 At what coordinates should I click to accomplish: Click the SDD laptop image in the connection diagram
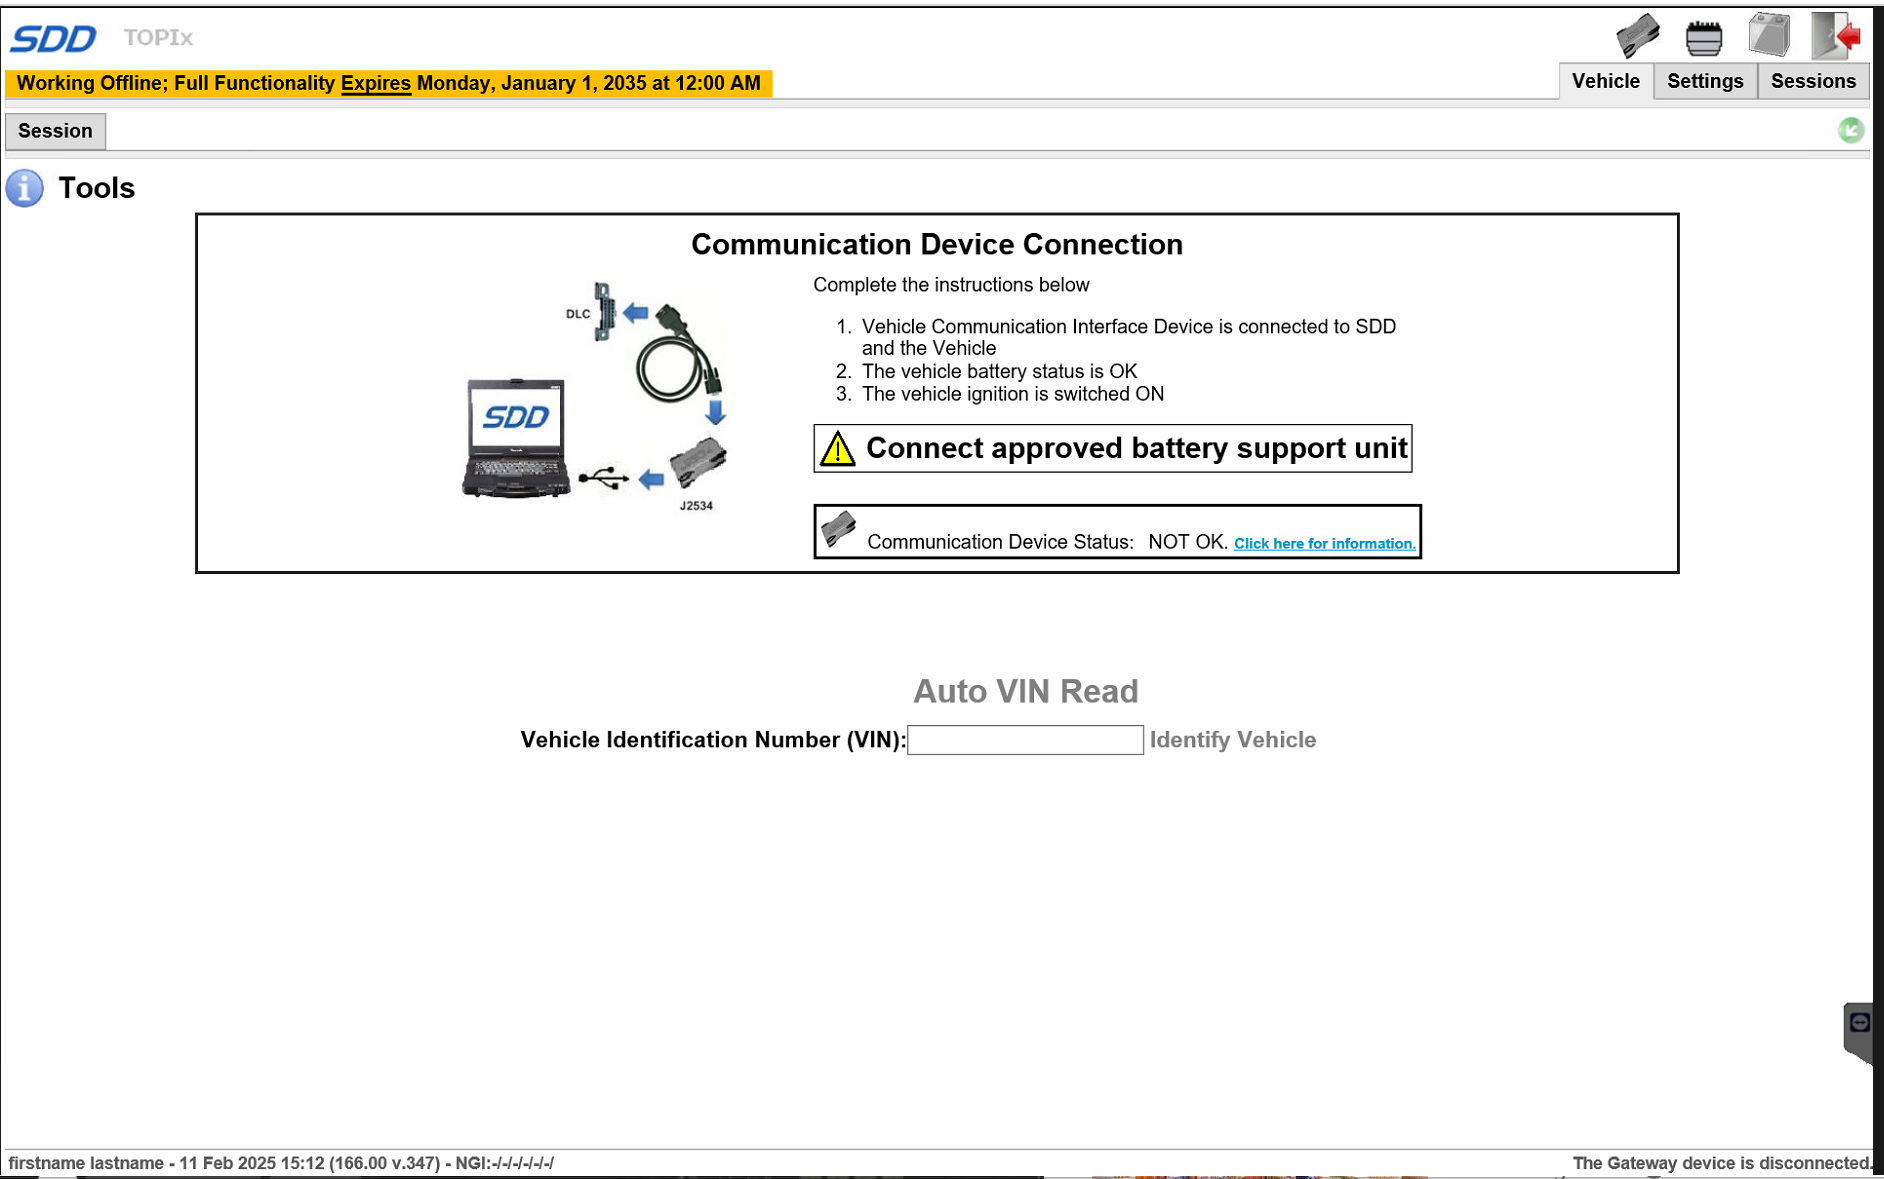tap(516, 437)
